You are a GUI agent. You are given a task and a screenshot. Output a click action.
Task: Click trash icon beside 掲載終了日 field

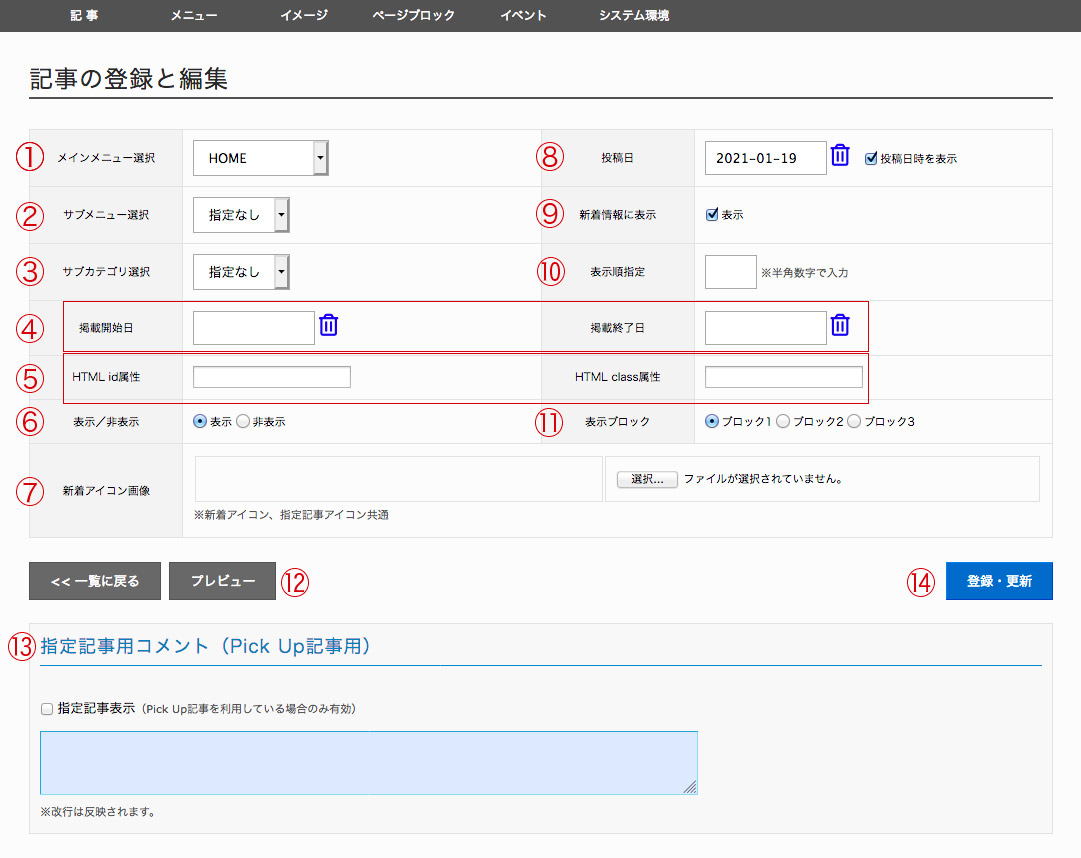pyautogui.click(x=840, y=326)
